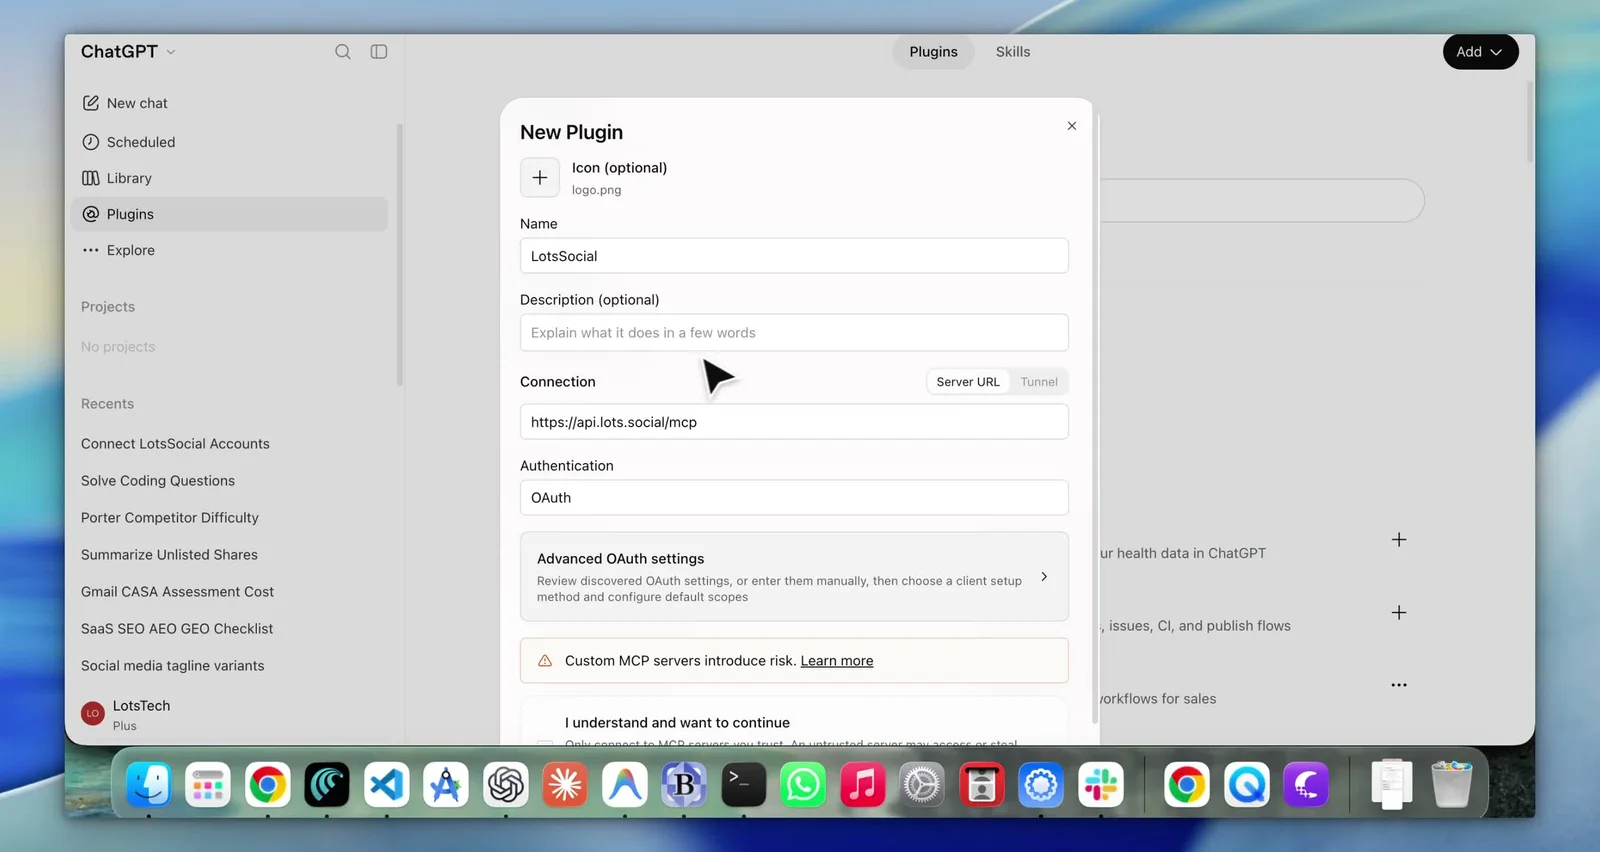Select Plugins in the sidebar
The height and width of the screenshot is (852, 1600).
coord(229,214)
